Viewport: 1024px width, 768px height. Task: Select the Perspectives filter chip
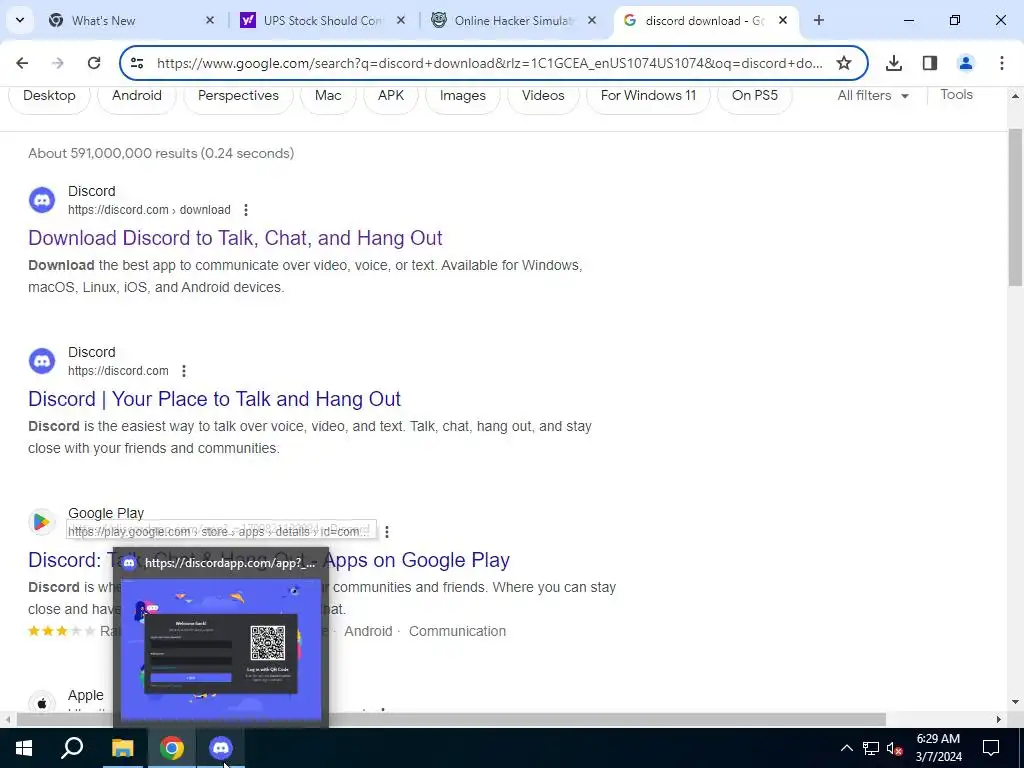point(238,95)
